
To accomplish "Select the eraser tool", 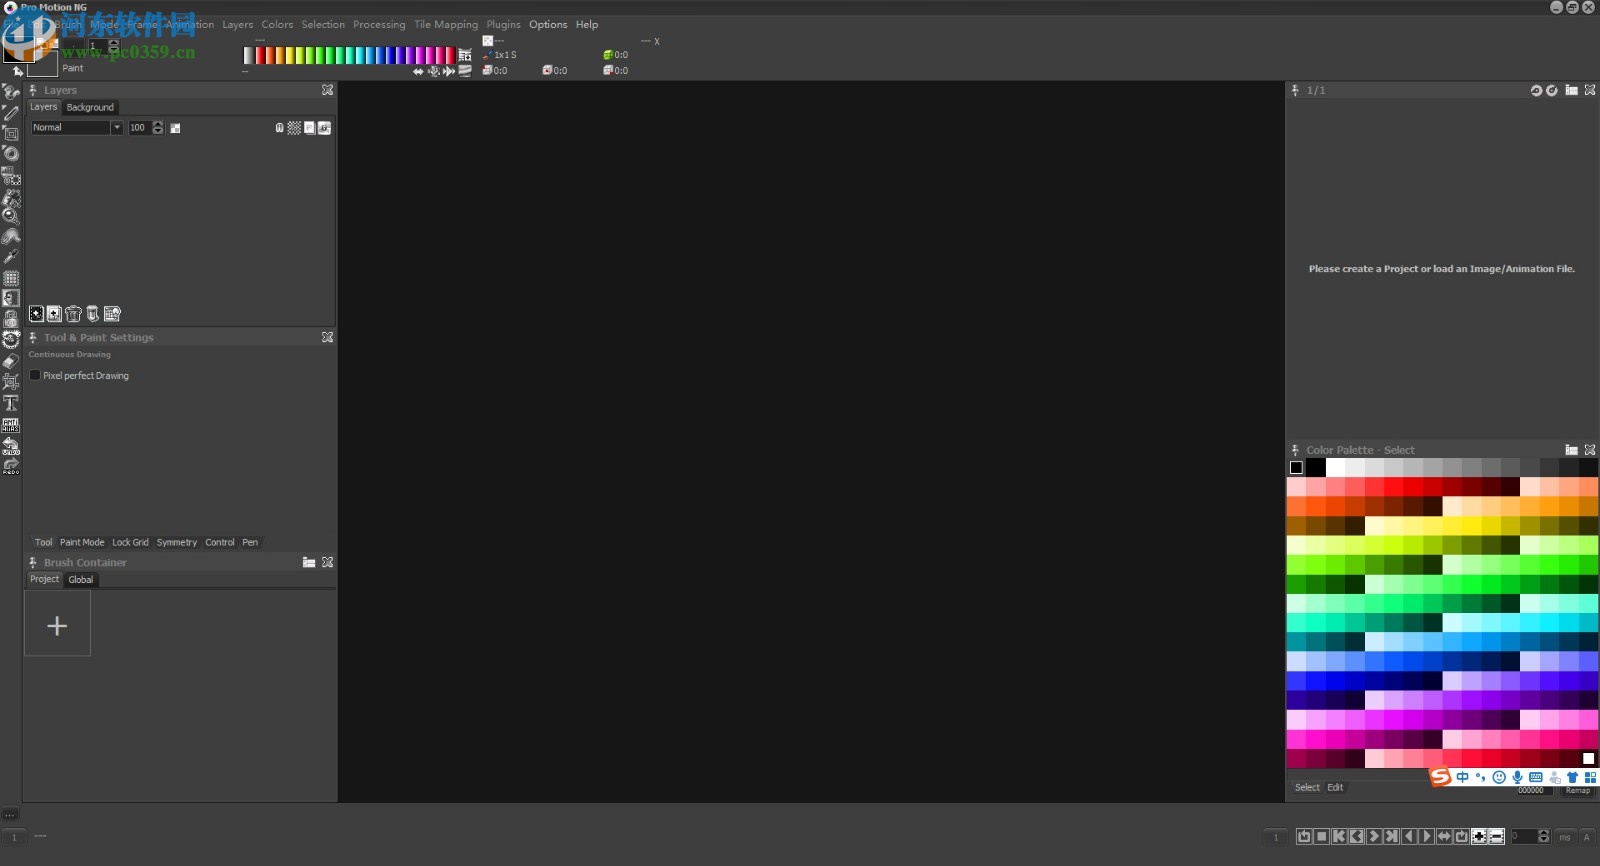I will 11,361.
